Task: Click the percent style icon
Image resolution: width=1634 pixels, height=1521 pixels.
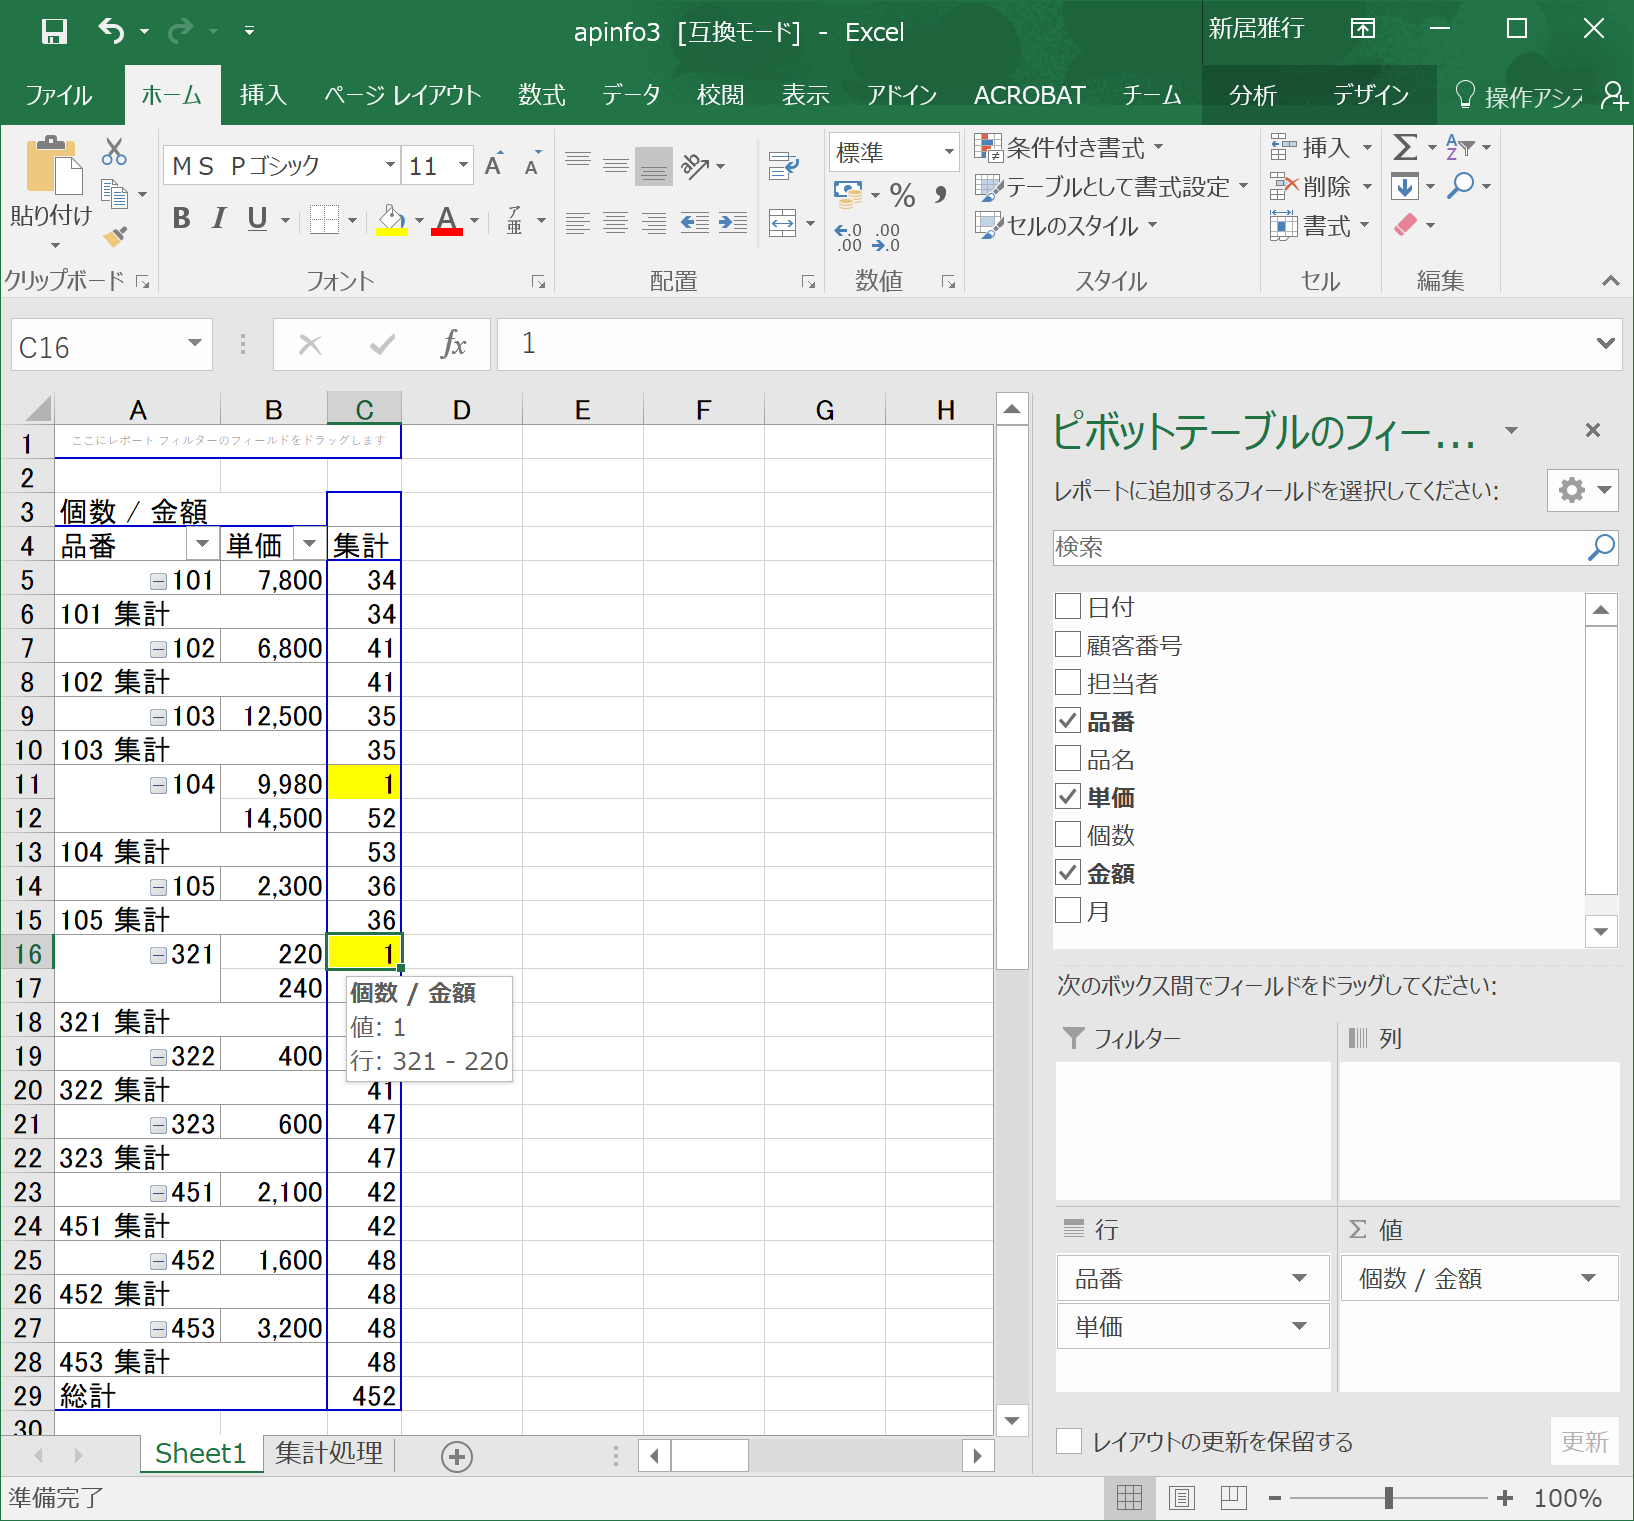Action: [x=902, y=195]
